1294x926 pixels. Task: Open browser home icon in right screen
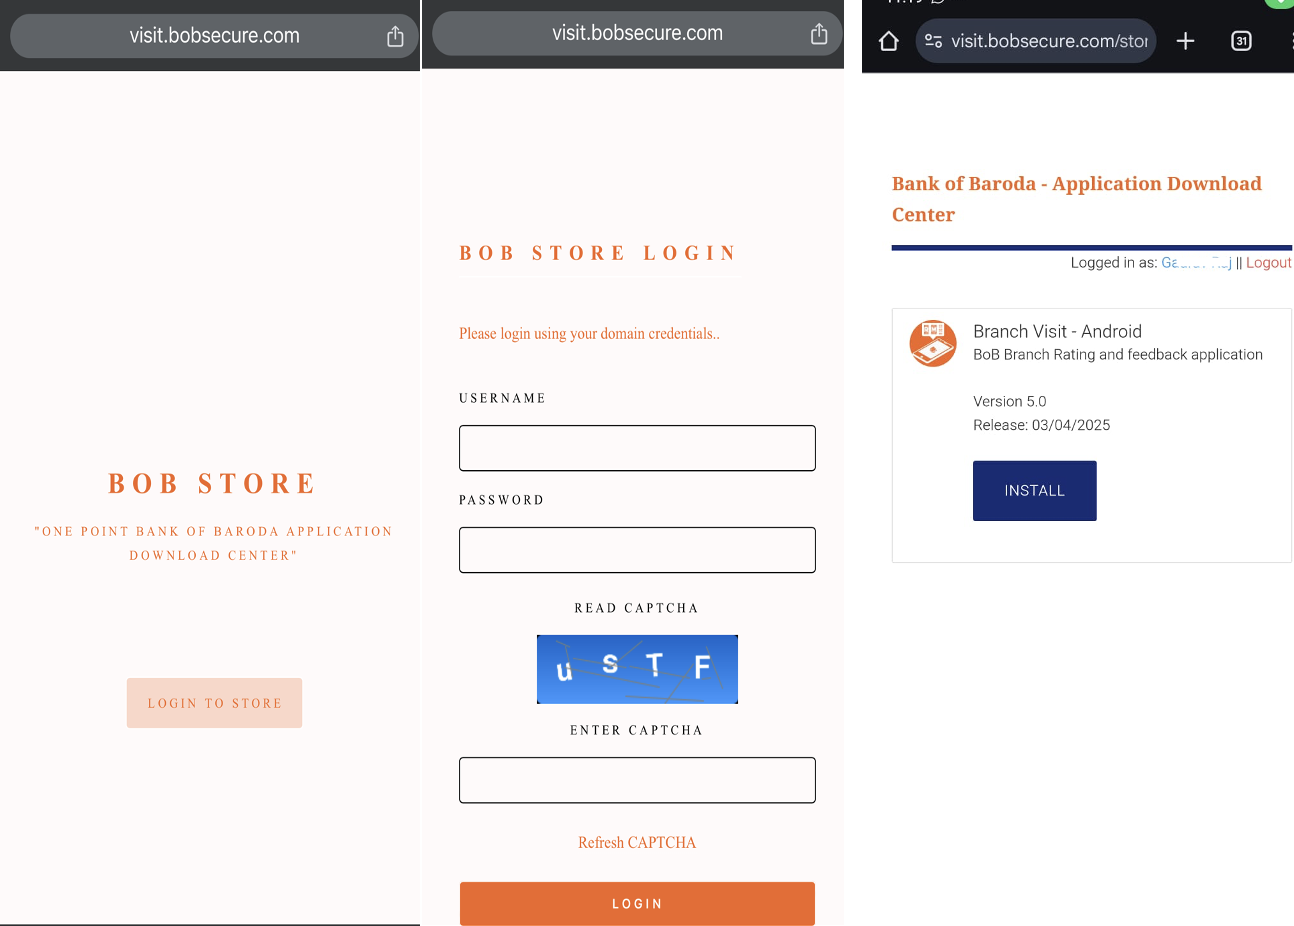889,41
